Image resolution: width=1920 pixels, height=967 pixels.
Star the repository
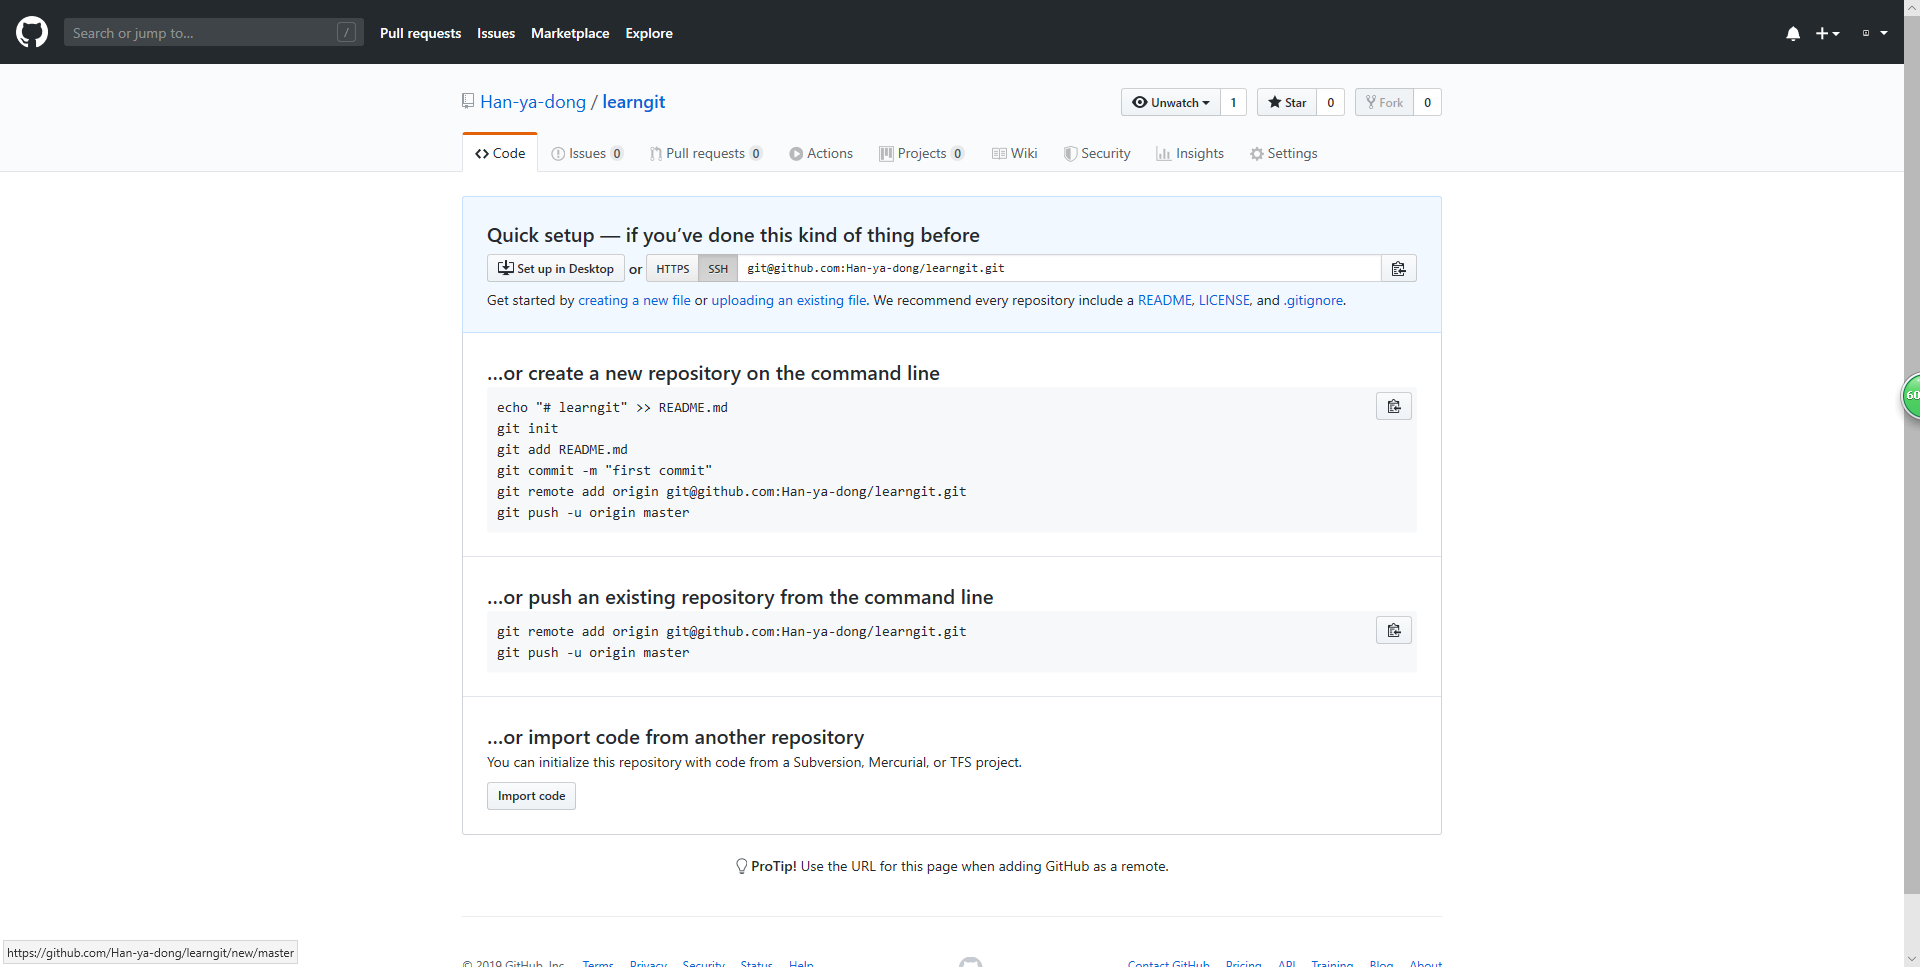tap(1287, 102)
